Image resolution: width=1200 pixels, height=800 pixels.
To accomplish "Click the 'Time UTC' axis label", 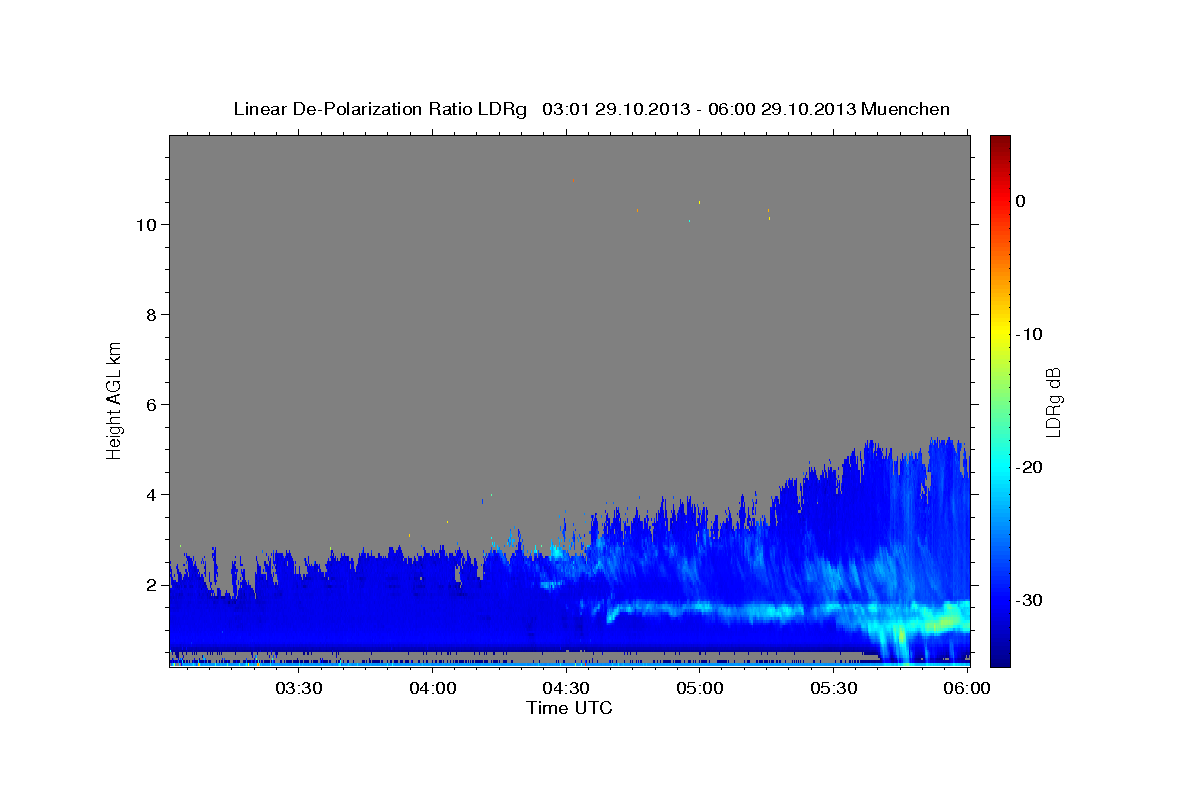I will (x=569, y=708).
